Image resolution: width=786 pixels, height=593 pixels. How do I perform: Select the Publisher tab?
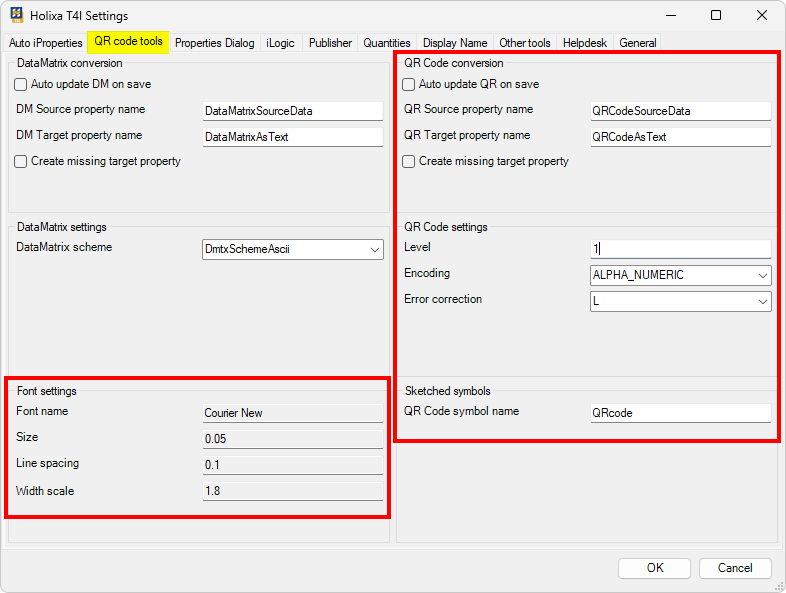point(330,43)
